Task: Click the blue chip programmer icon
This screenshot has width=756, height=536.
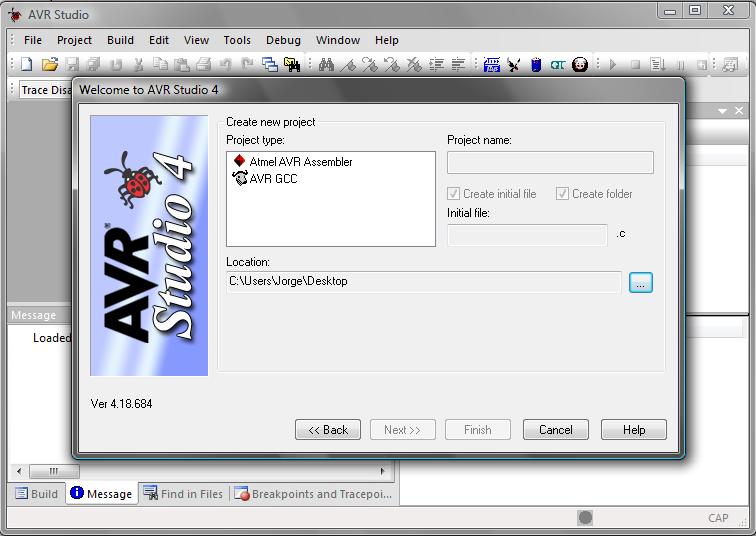Action: 492,65
